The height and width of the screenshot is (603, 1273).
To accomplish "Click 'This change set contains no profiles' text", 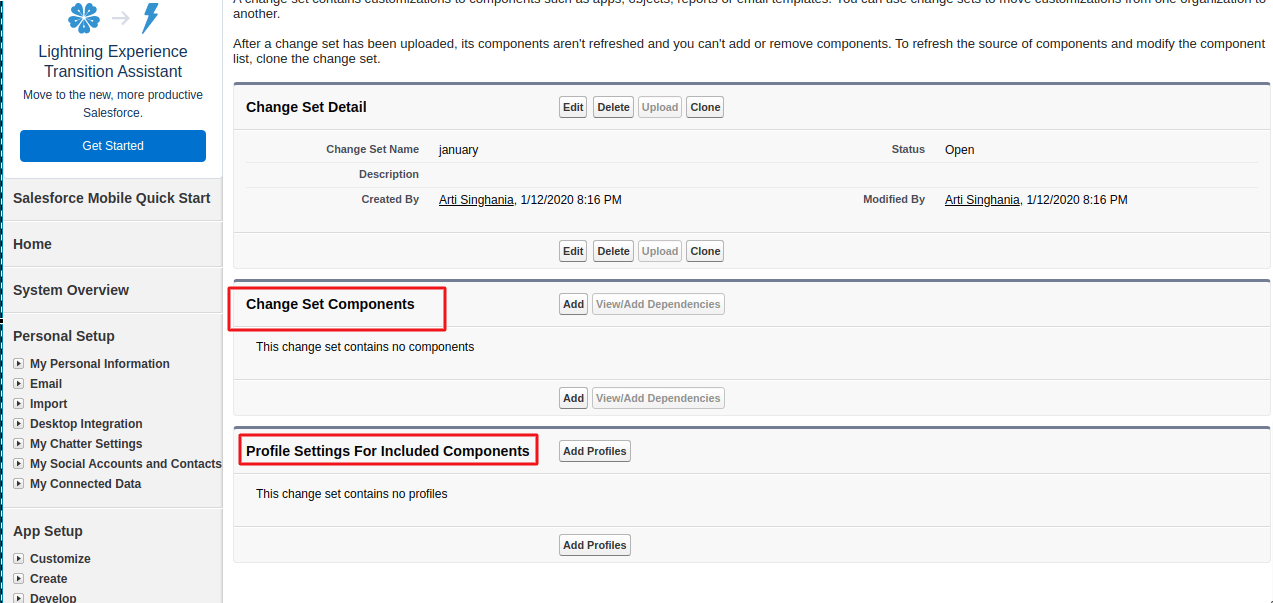I will 352,494.
